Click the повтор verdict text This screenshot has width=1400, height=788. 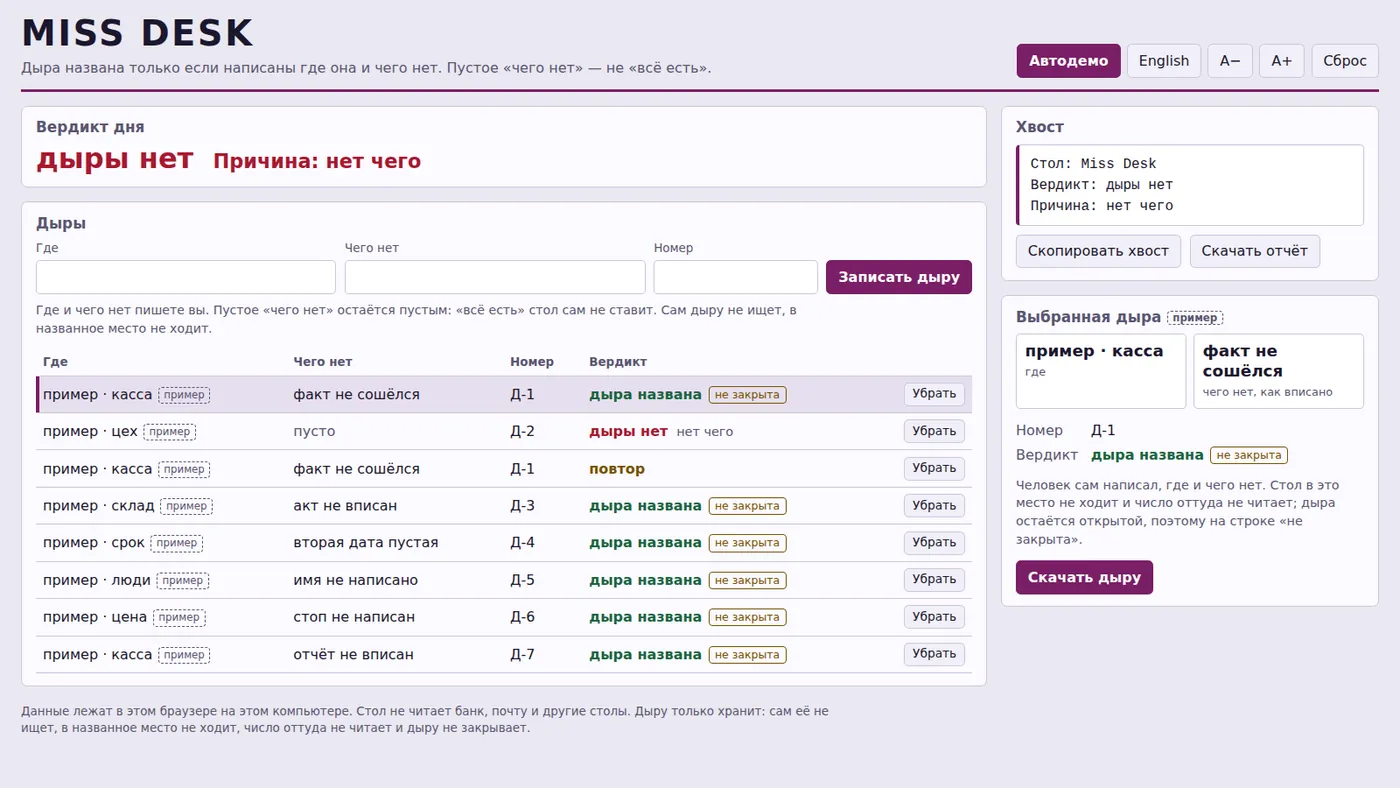point(617,469)
